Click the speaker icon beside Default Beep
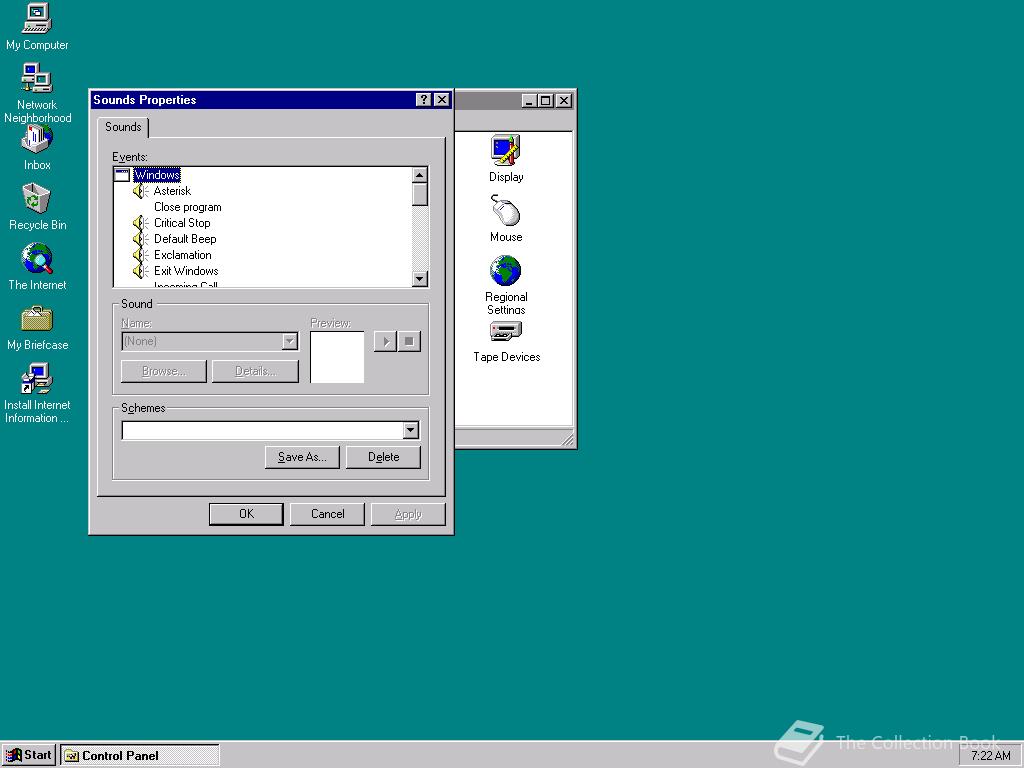This screenshot has height=768, width=1024. [x=140, y=239]
